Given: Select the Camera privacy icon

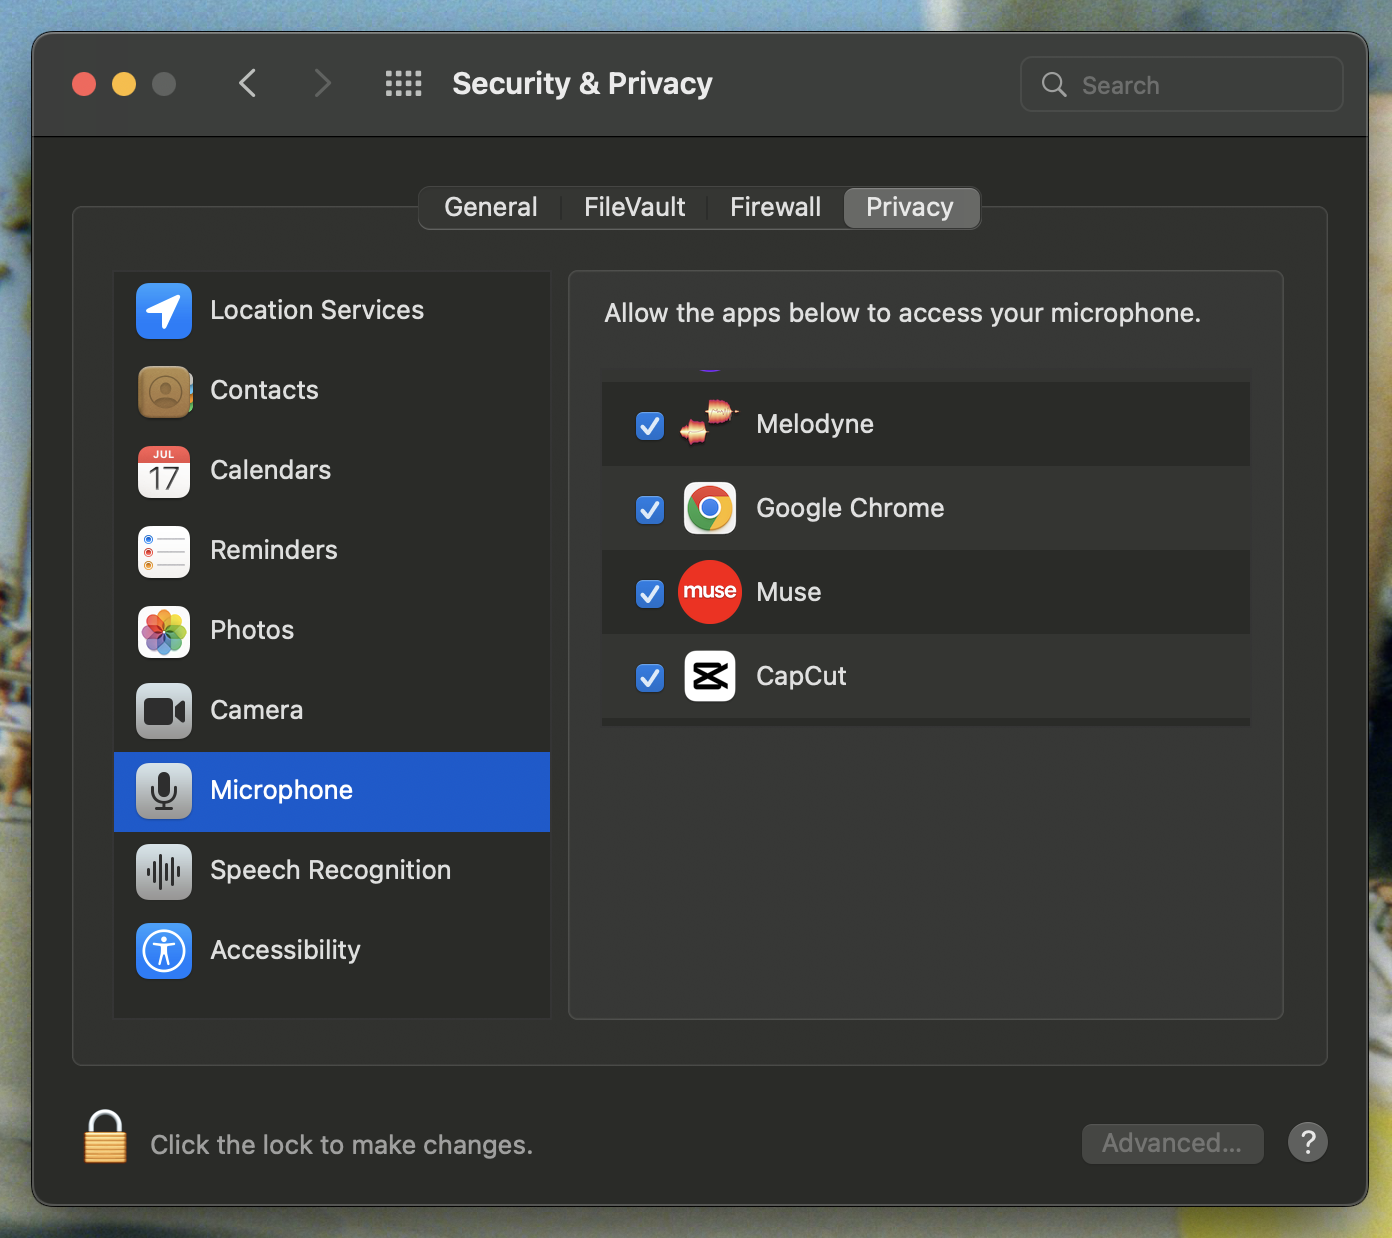Looking at the screenshot, I should coord(163,711).
